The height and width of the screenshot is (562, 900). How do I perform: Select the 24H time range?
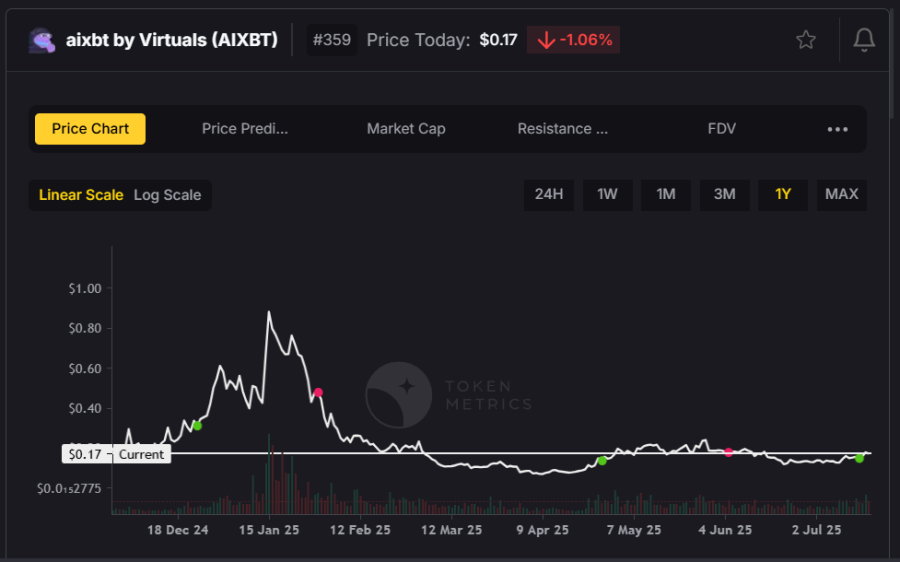[549, 194]
